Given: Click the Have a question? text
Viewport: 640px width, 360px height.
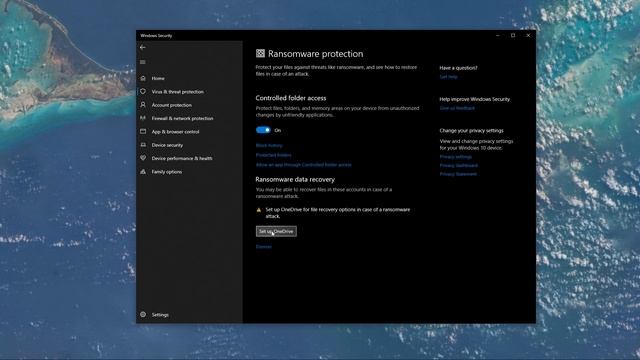Looking at the screenshot, I should [x=458, y=68].
